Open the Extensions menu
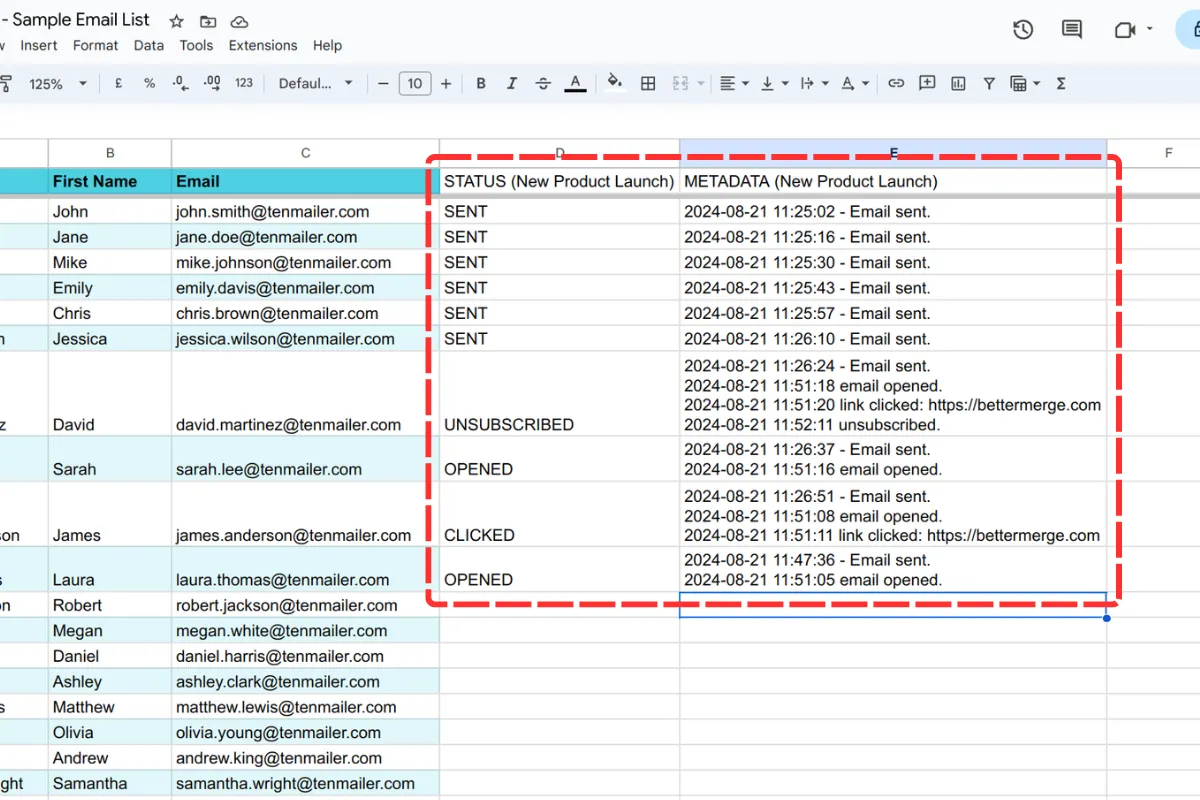 pyautogui.click(x=262, y=45)
